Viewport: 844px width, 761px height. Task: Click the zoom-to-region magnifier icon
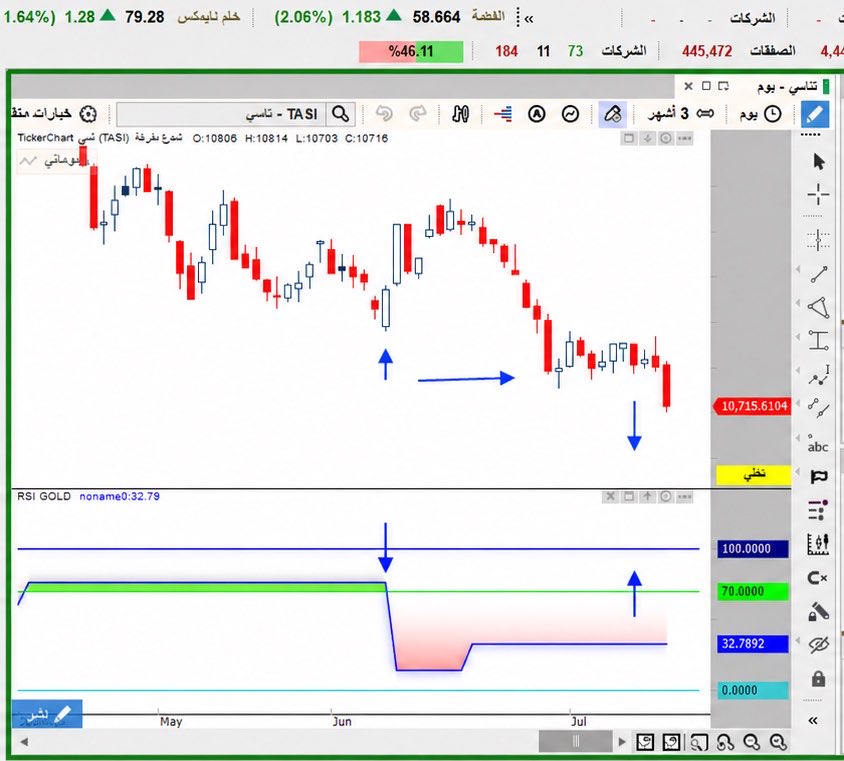pos(698,743)
